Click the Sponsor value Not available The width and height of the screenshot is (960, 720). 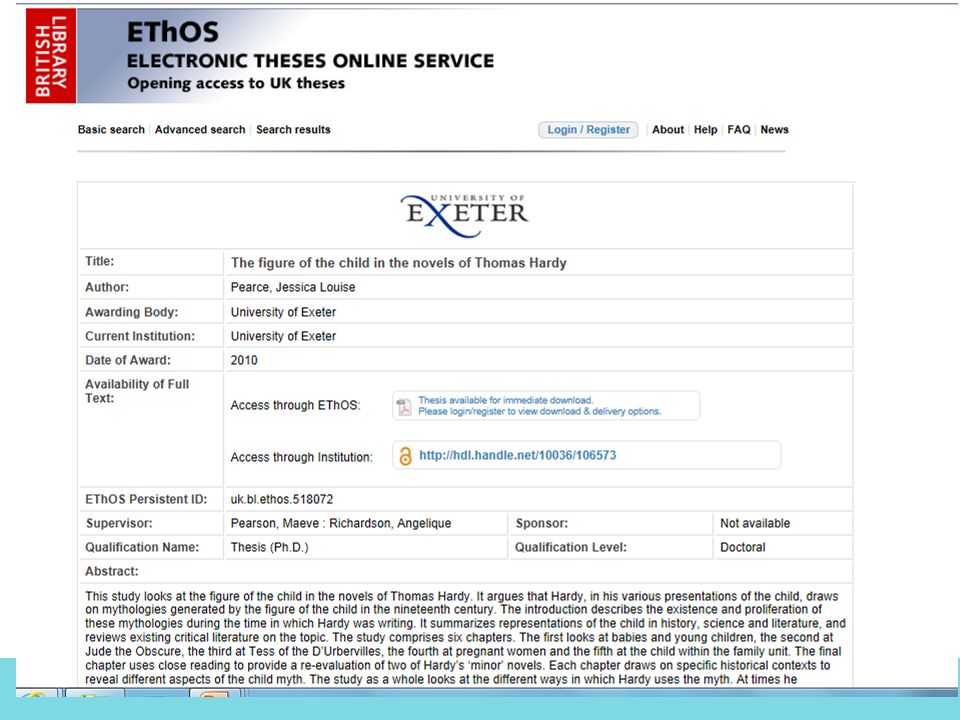pos(755,523)
